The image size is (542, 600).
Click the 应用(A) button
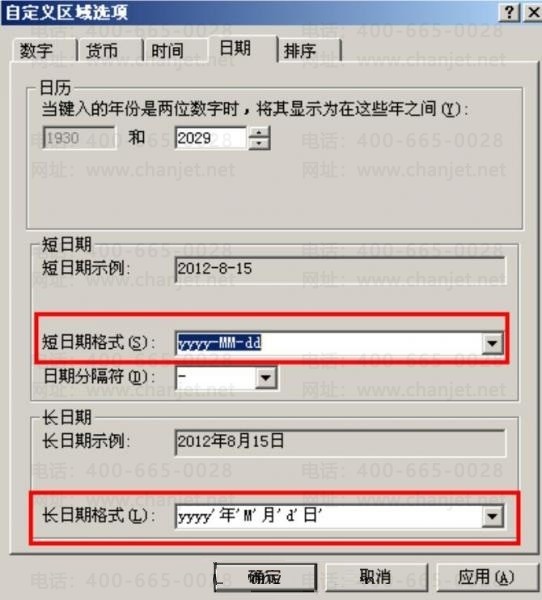(487, 577)
